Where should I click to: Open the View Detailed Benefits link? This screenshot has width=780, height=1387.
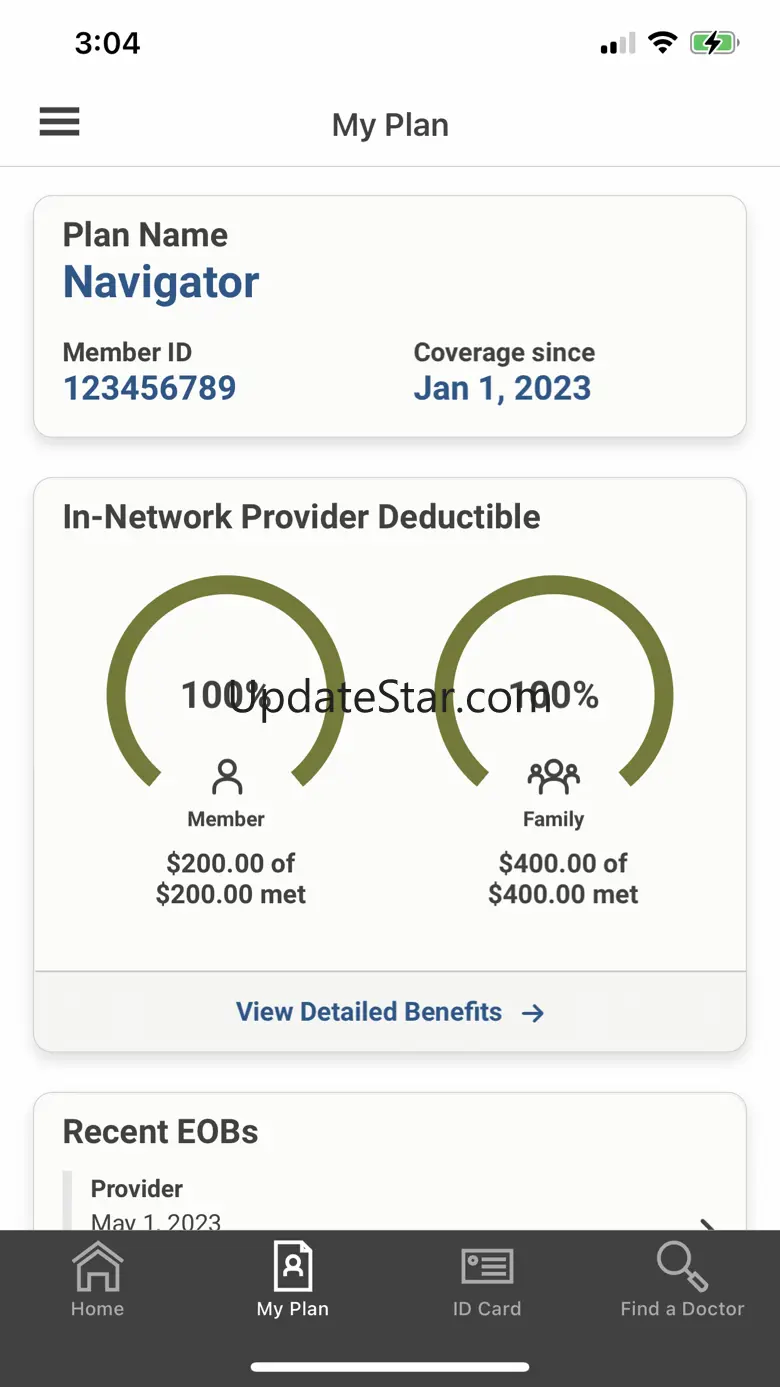click(369, 1012)
